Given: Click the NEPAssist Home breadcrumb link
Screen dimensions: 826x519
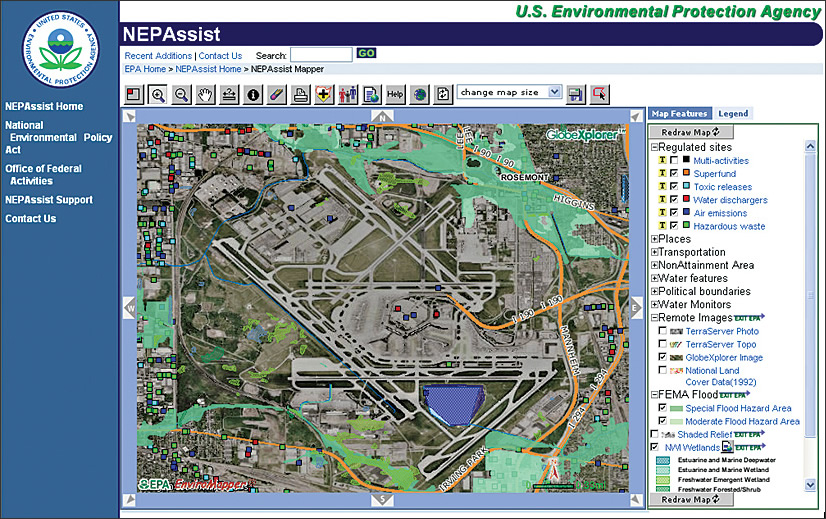Looking at the screenshot, I should pos(208,69).
